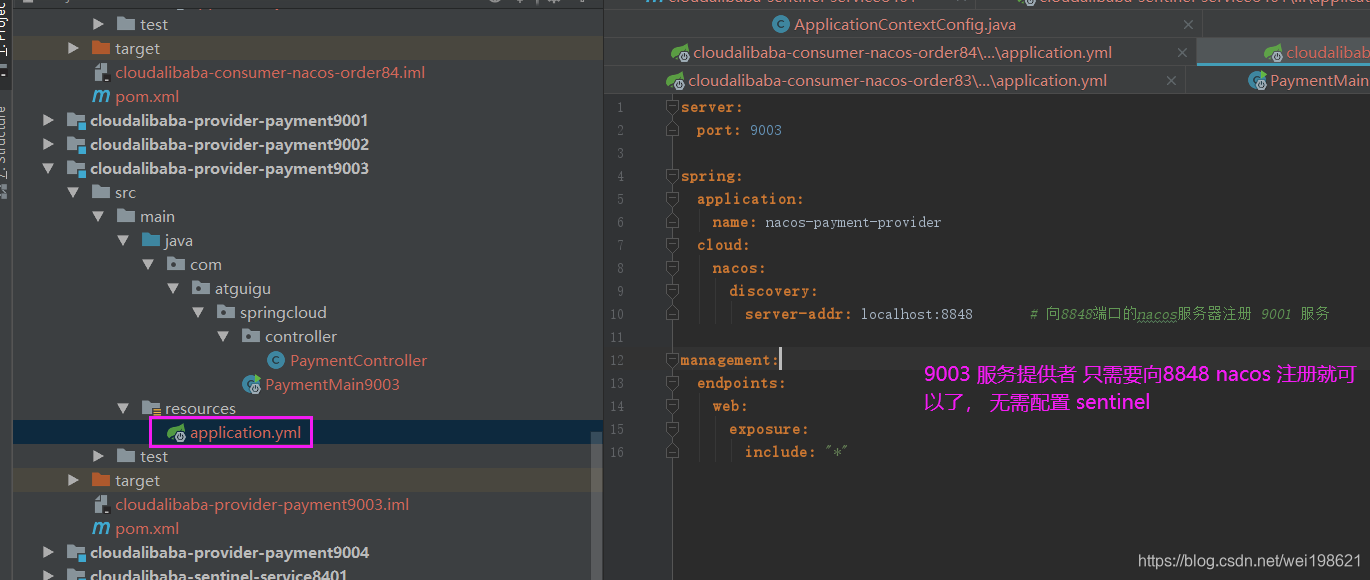Fold the cloud: block in gutter

(x=673, y=245)
